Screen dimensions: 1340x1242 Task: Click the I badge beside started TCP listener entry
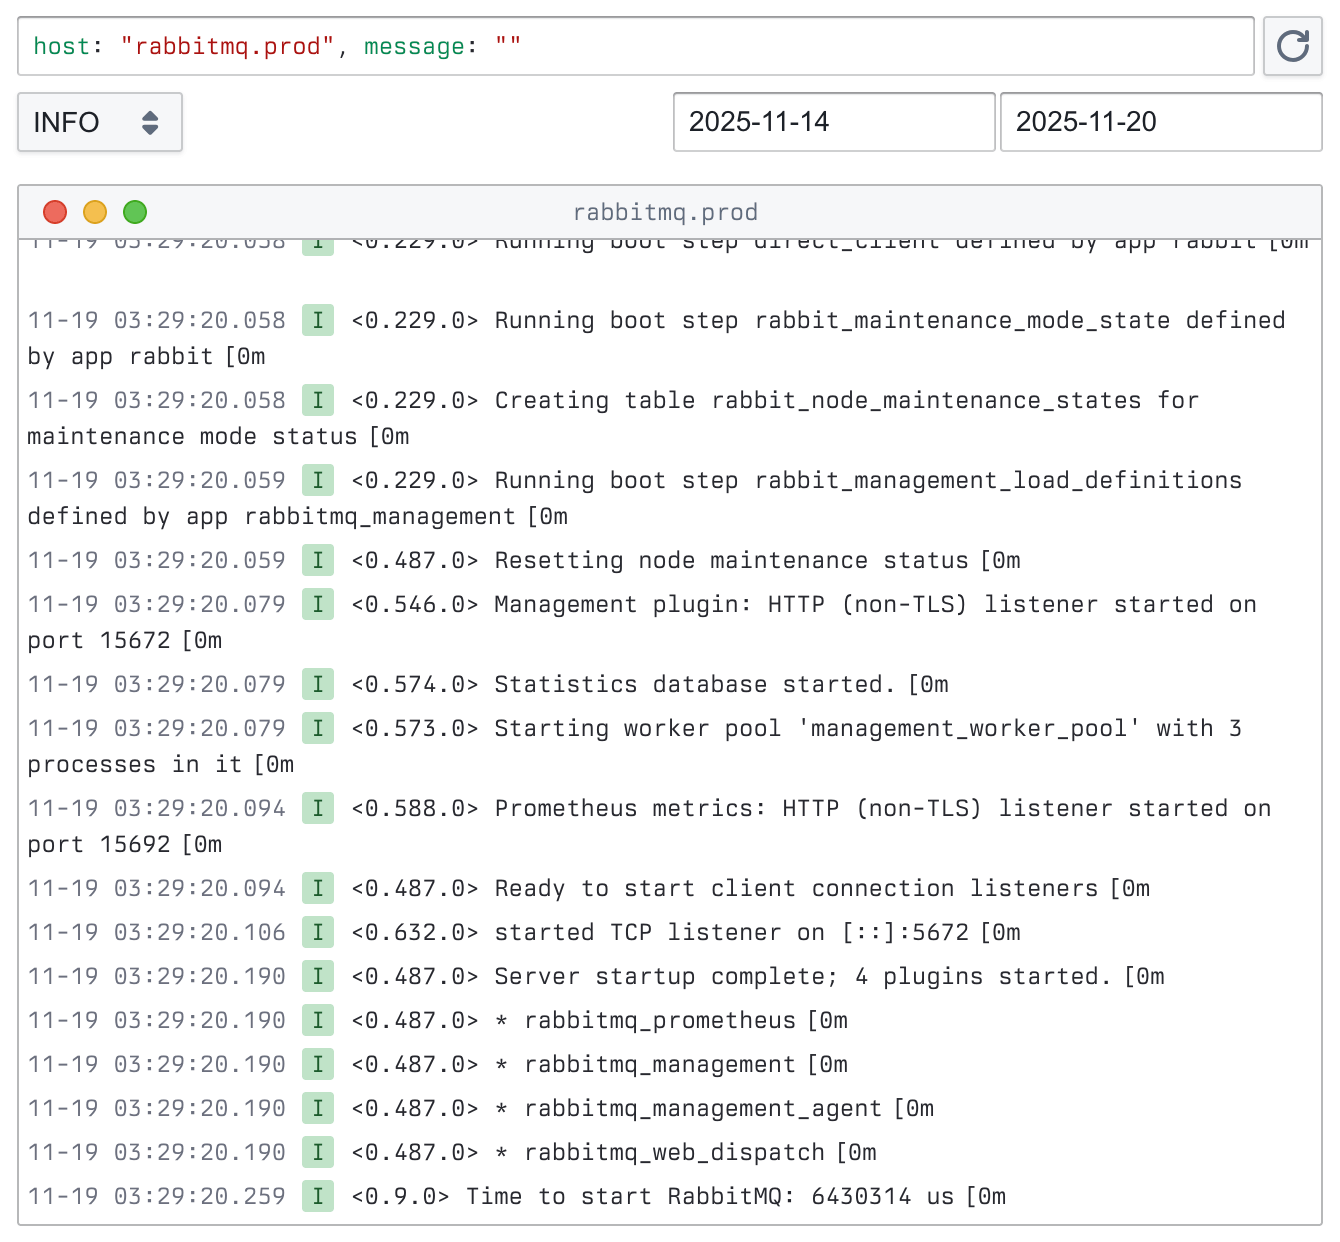coord(317,932)
